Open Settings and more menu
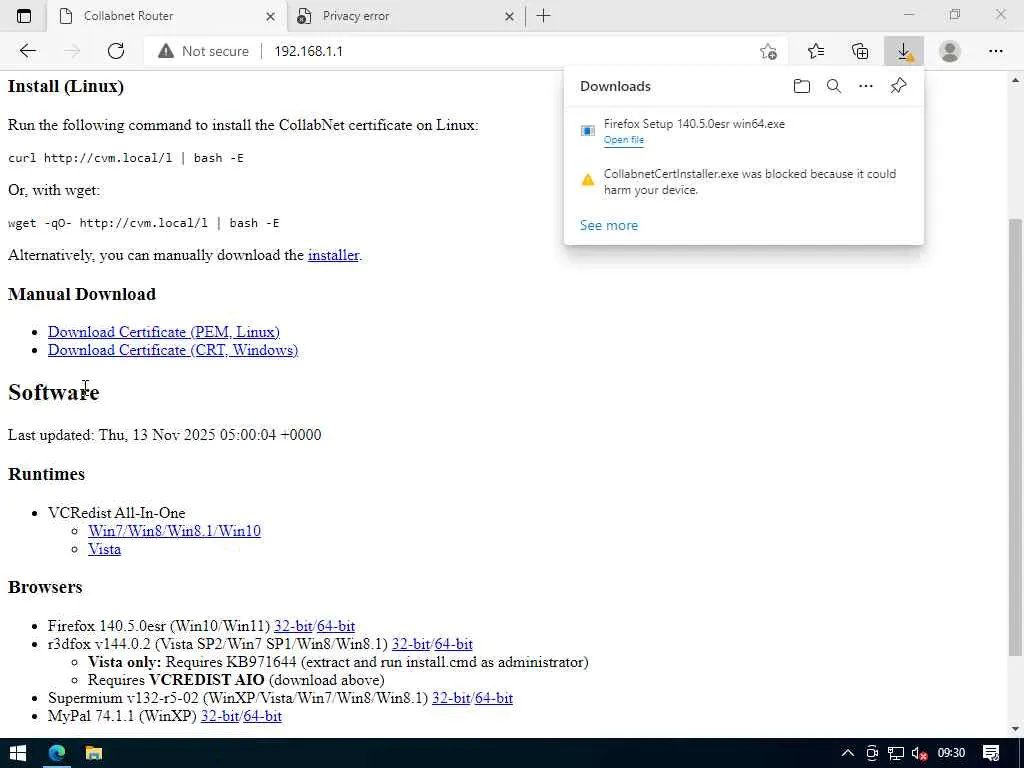This screenshot has height=768, width=1024. pos(995,51)
